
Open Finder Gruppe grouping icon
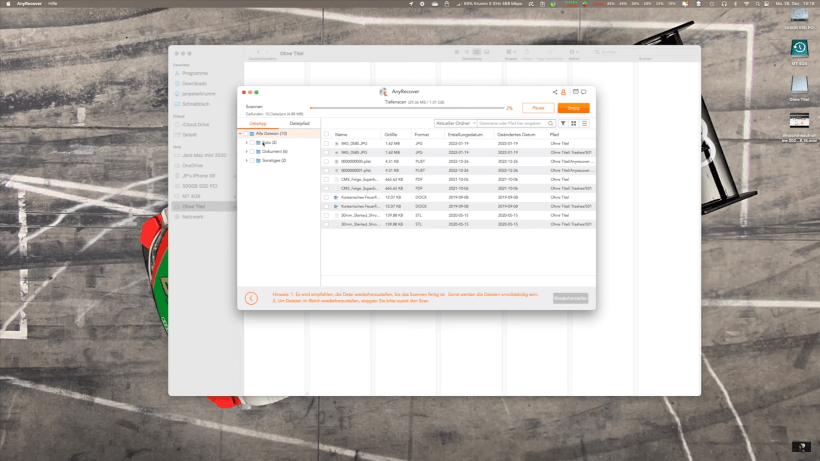coord(510,52)
